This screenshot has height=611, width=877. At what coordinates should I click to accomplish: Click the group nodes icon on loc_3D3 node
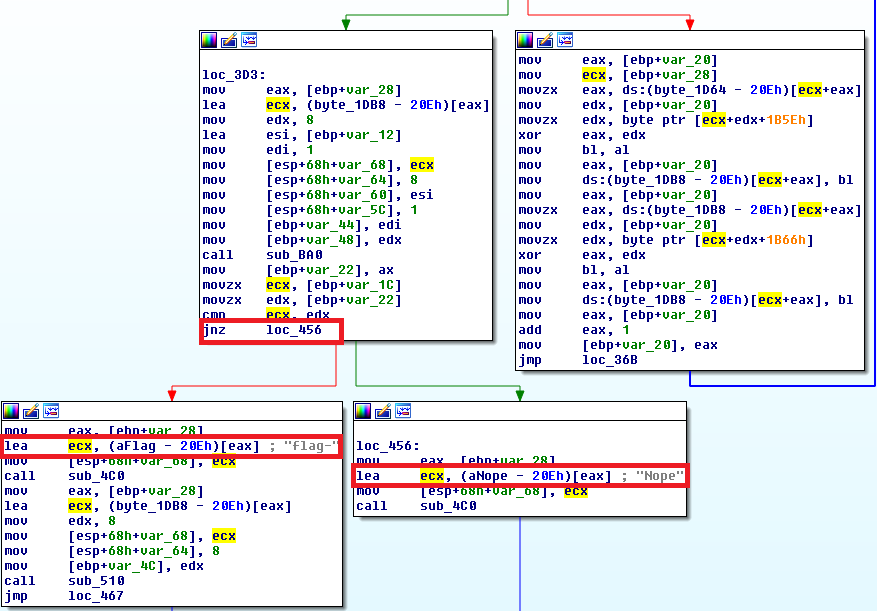[249, 40]
